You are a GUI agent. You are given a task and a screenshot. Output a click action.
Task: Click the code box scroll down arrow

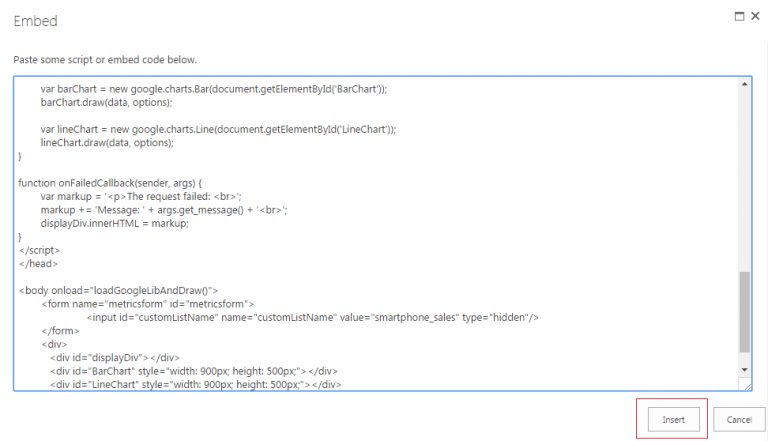(x=745, y=370)
